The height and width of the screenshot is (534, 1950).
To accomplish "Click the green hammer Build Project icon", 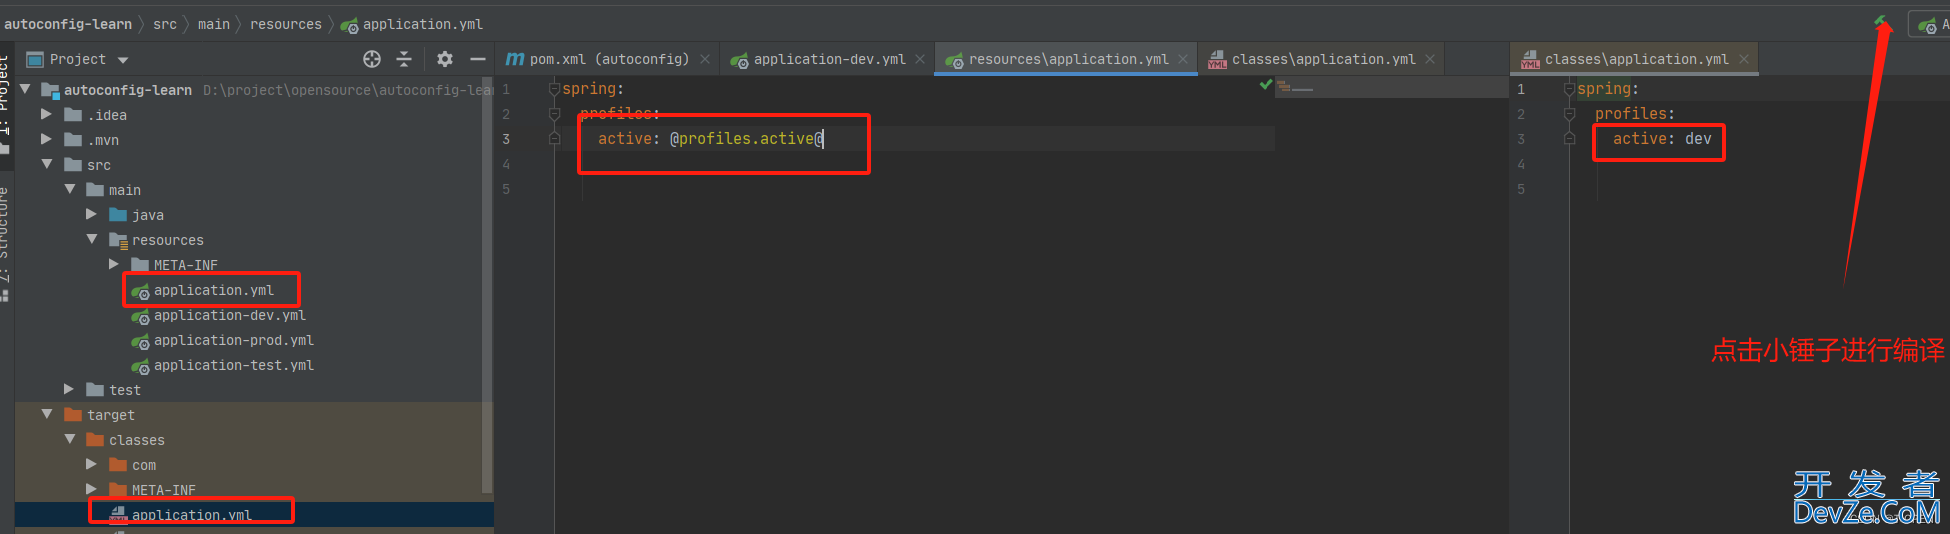I will point(1880,22).
